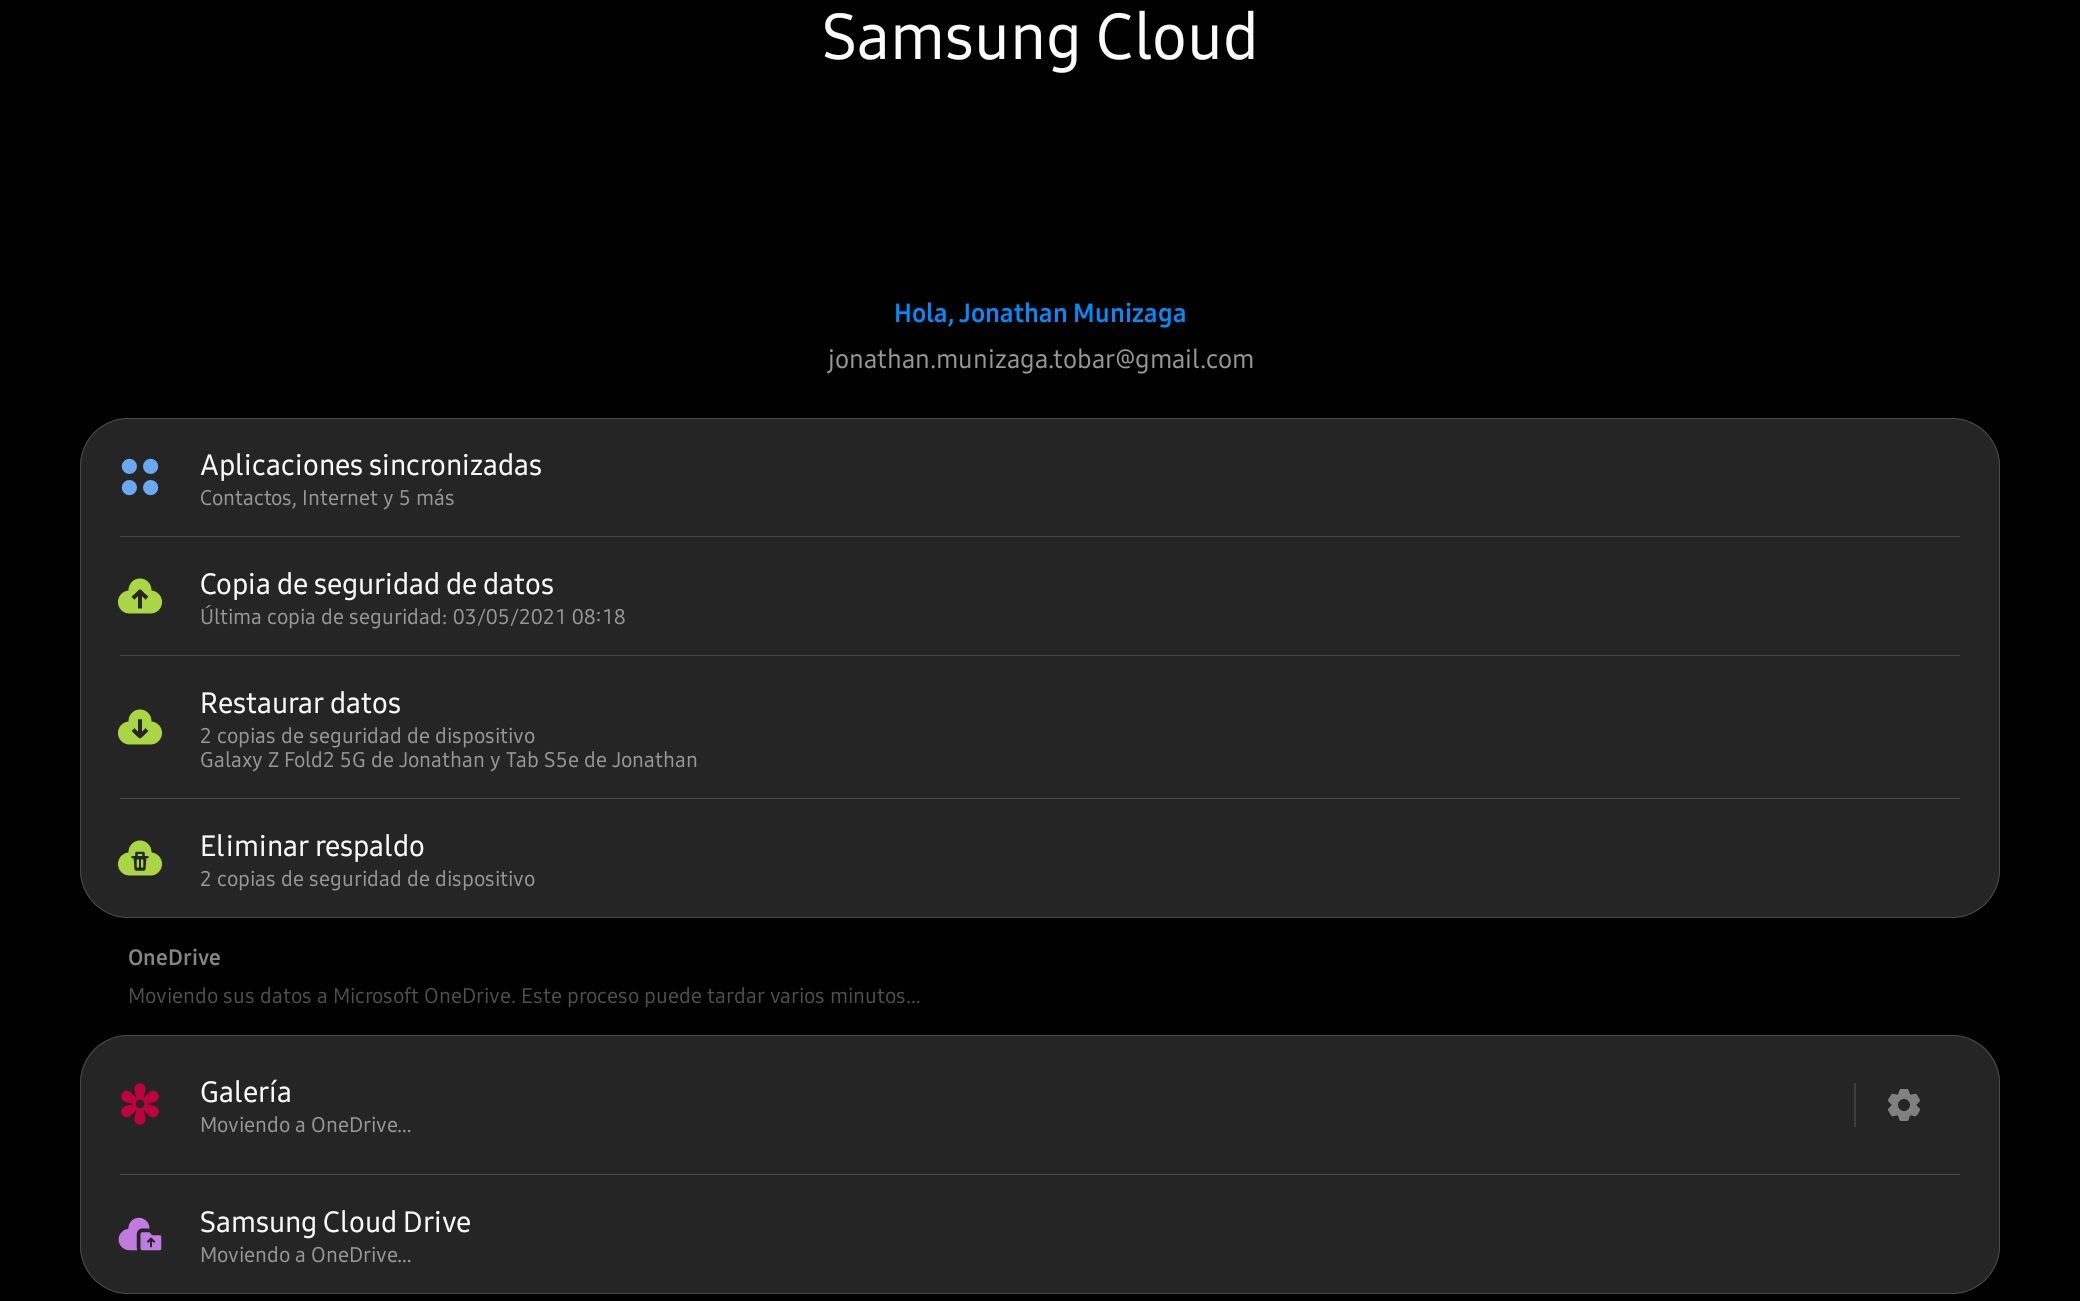Open Samsung Cloud Drive entry
Screen dimensions: 2080x1301
point(1040,1235)
